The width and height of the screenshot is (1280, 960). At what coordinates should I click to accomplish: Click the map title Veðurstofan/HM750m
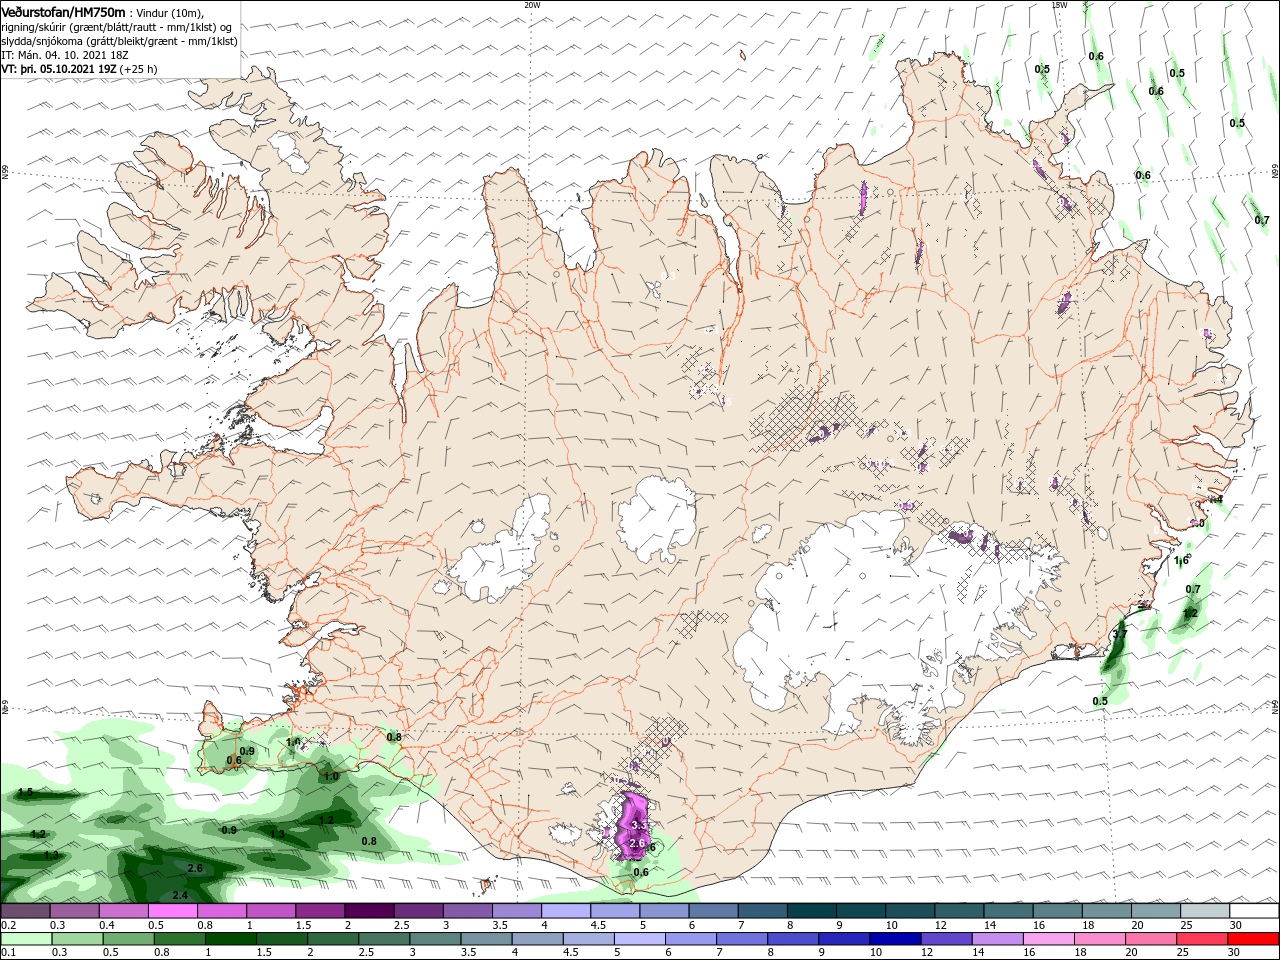pyautogui.click(x=63, y=12)
